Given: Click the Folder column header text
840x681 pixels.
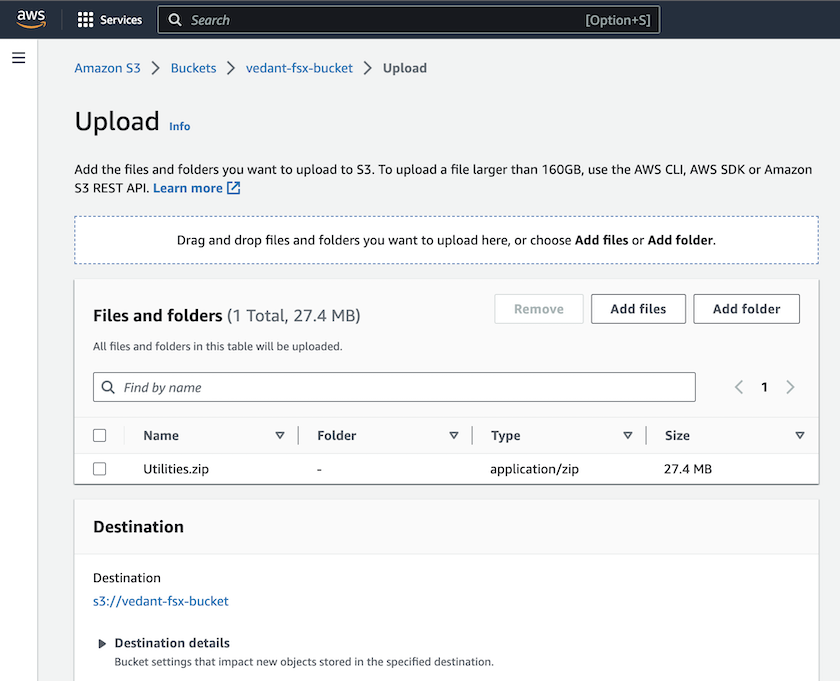Looking at the screenshot, I should (x=336, y=436).
